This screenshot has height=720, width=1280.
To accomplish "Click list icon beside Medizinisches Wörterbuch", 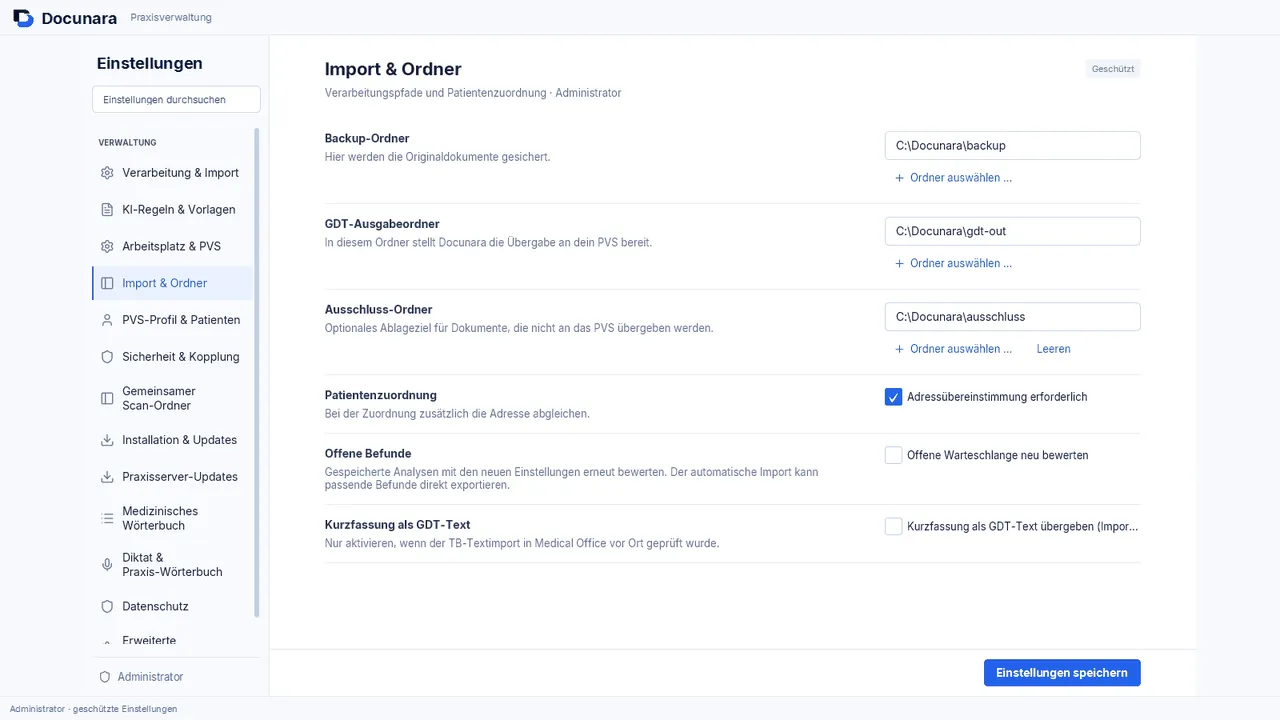I will tap(107, 518).
